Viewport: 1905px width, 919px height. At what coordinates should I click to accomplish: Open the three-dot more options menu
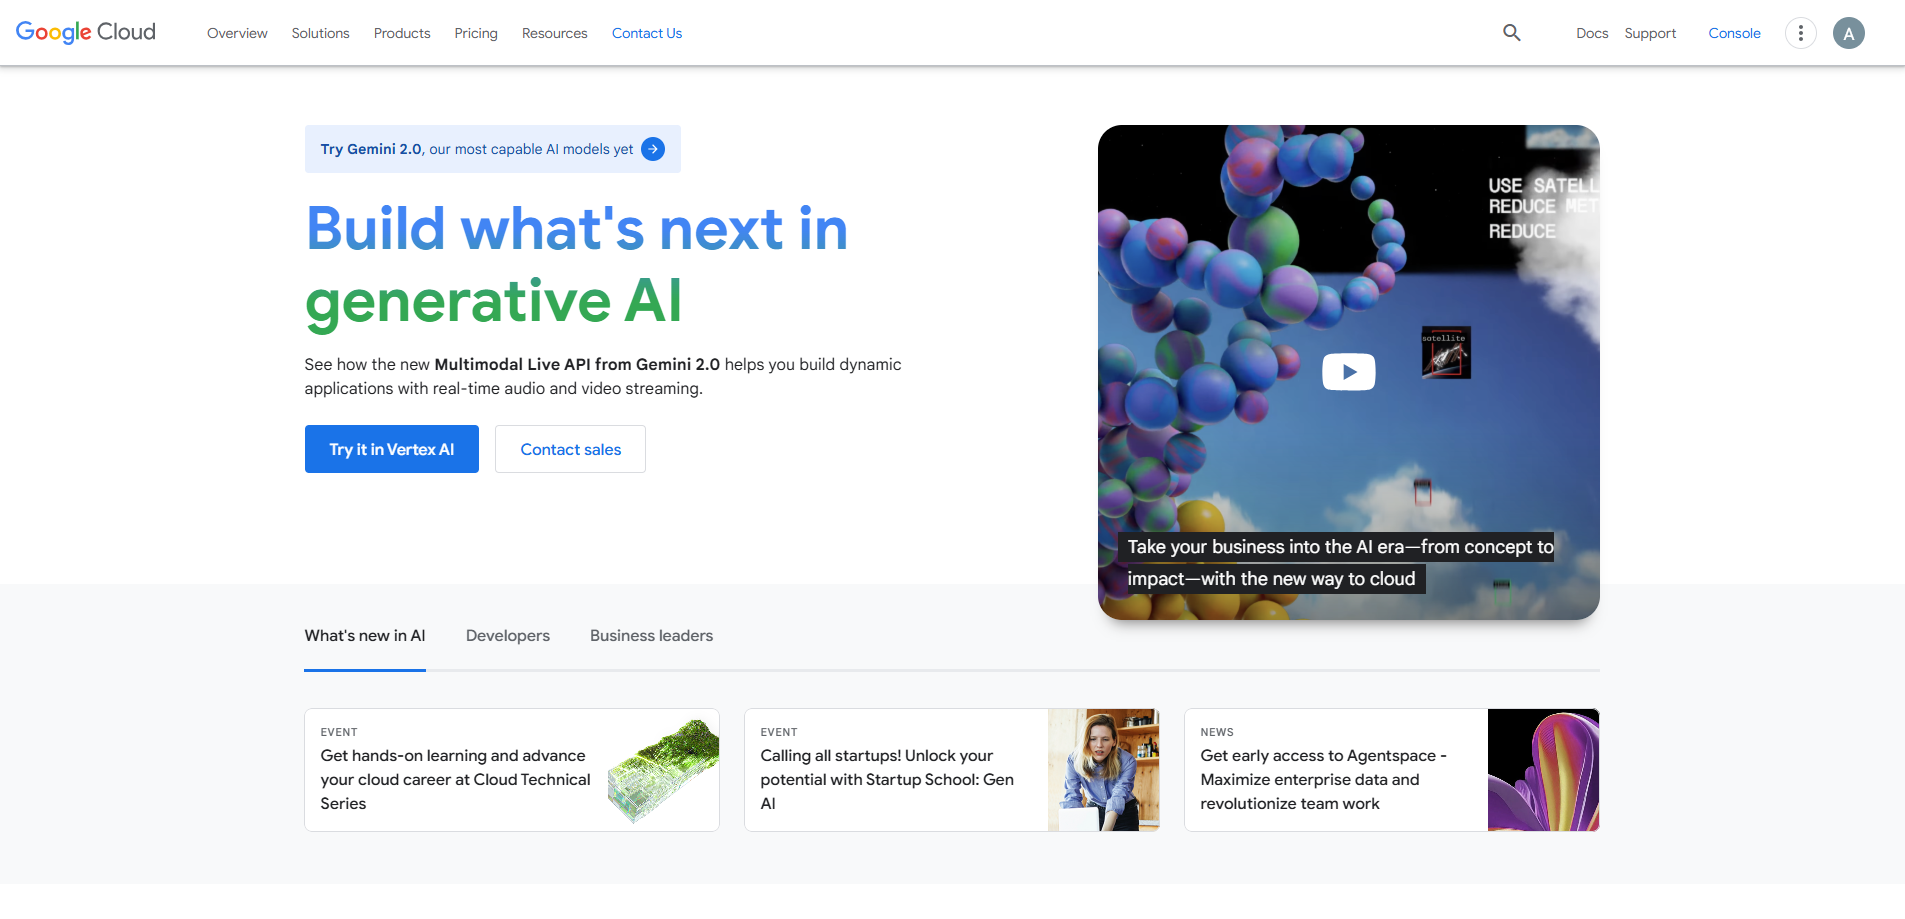point(1800,33)
